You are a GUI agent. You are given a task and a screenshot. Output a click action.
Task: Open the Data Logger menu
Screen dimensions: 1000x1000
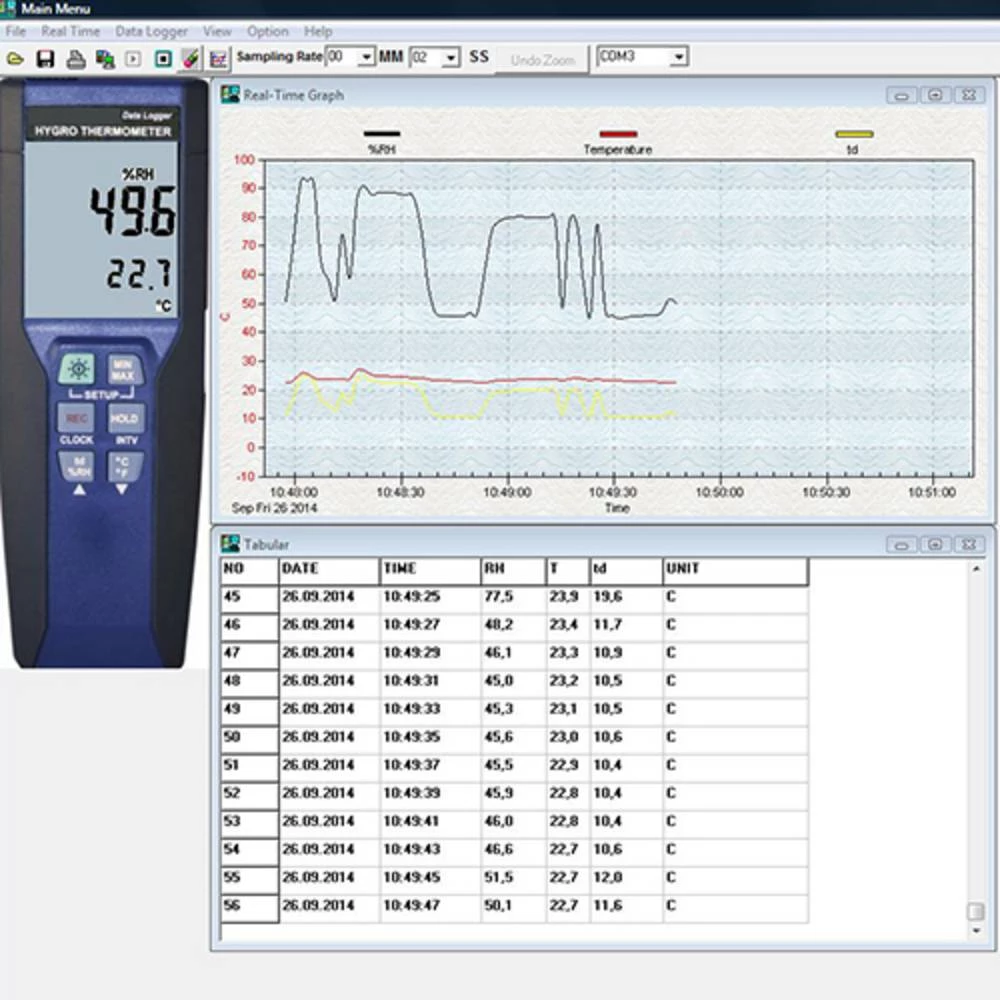coord(151,31)
